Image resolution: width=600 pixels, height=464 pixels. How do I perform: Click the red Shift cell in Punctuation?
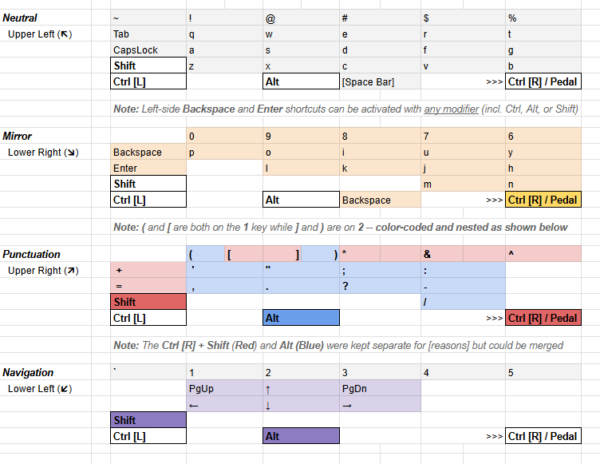point(148,302)
